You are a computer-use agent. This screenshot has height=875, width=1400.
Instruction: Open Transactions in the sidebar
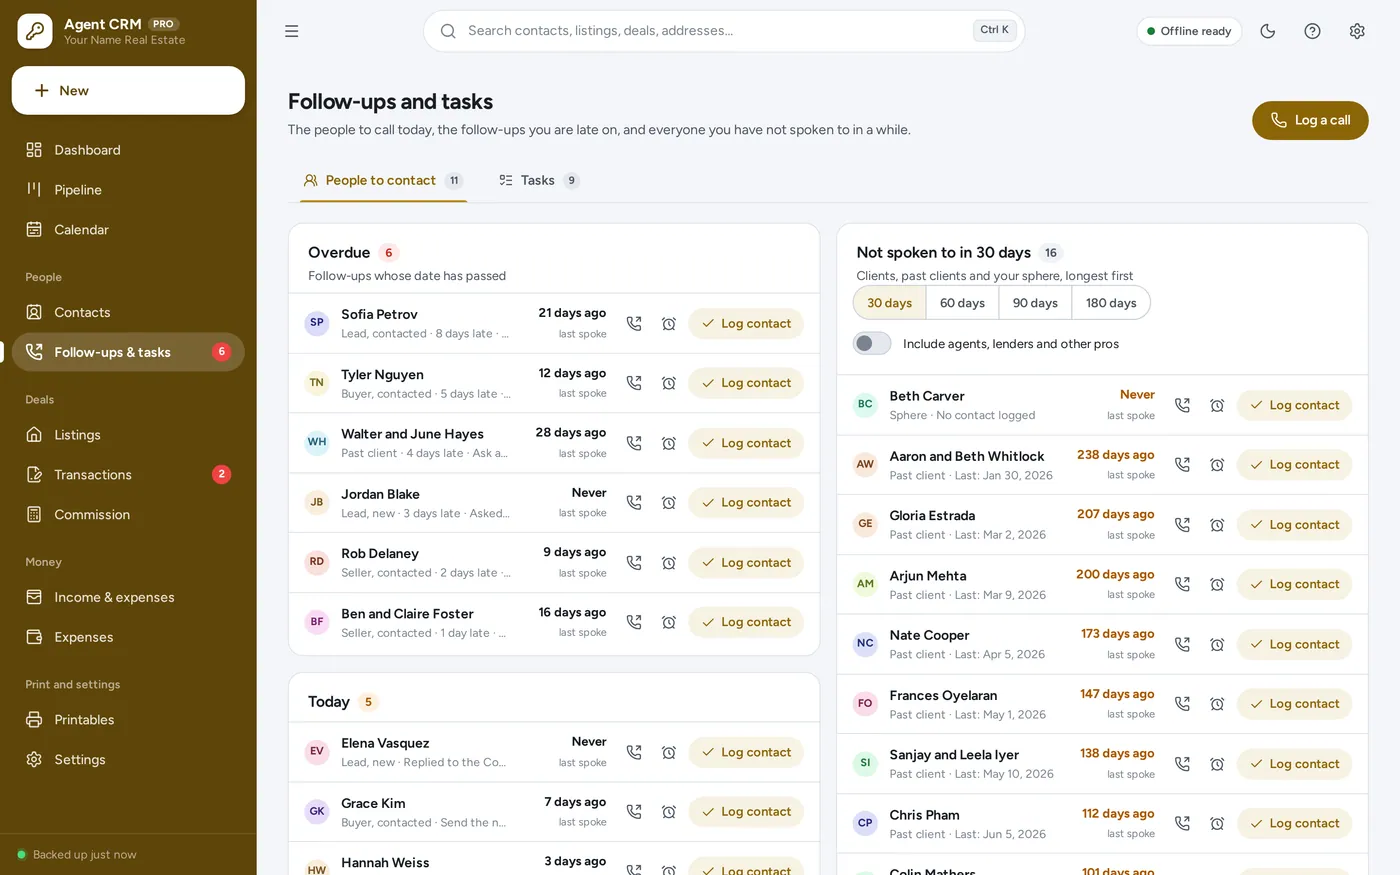pos(128,475)
